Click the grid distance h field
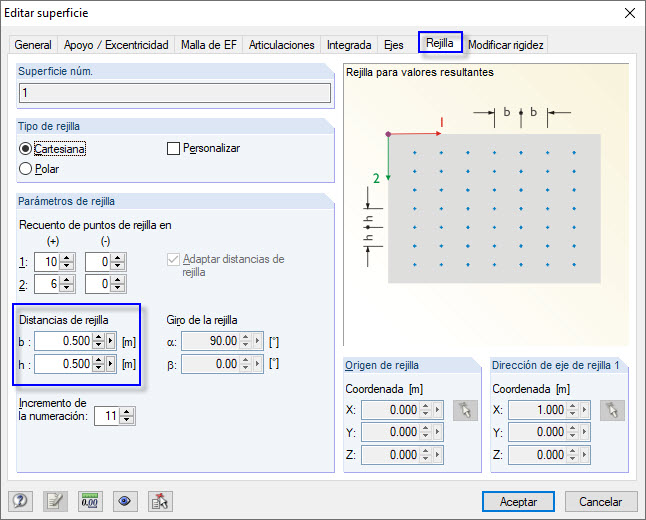646x520 pixels. tap(63, 364)
